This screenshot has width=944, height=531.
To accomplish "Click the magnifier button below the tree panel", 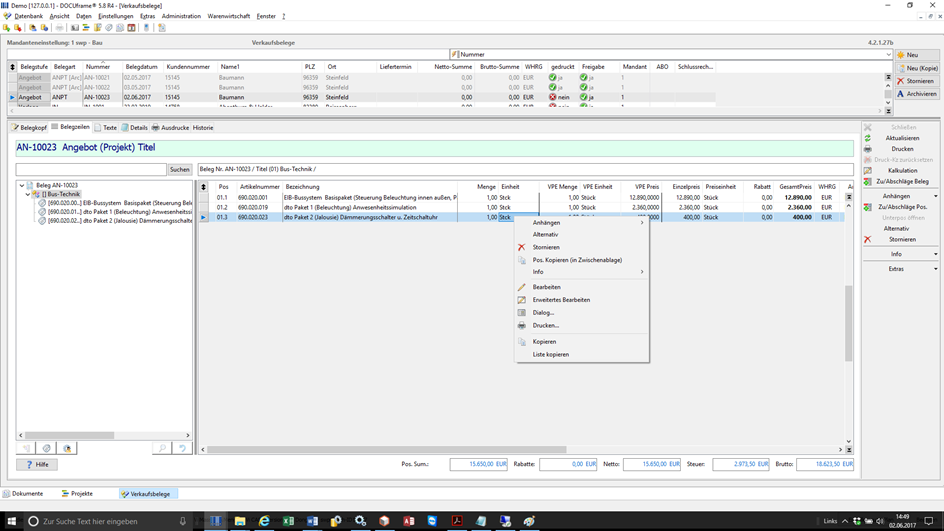I will click(x=162, y=449).
